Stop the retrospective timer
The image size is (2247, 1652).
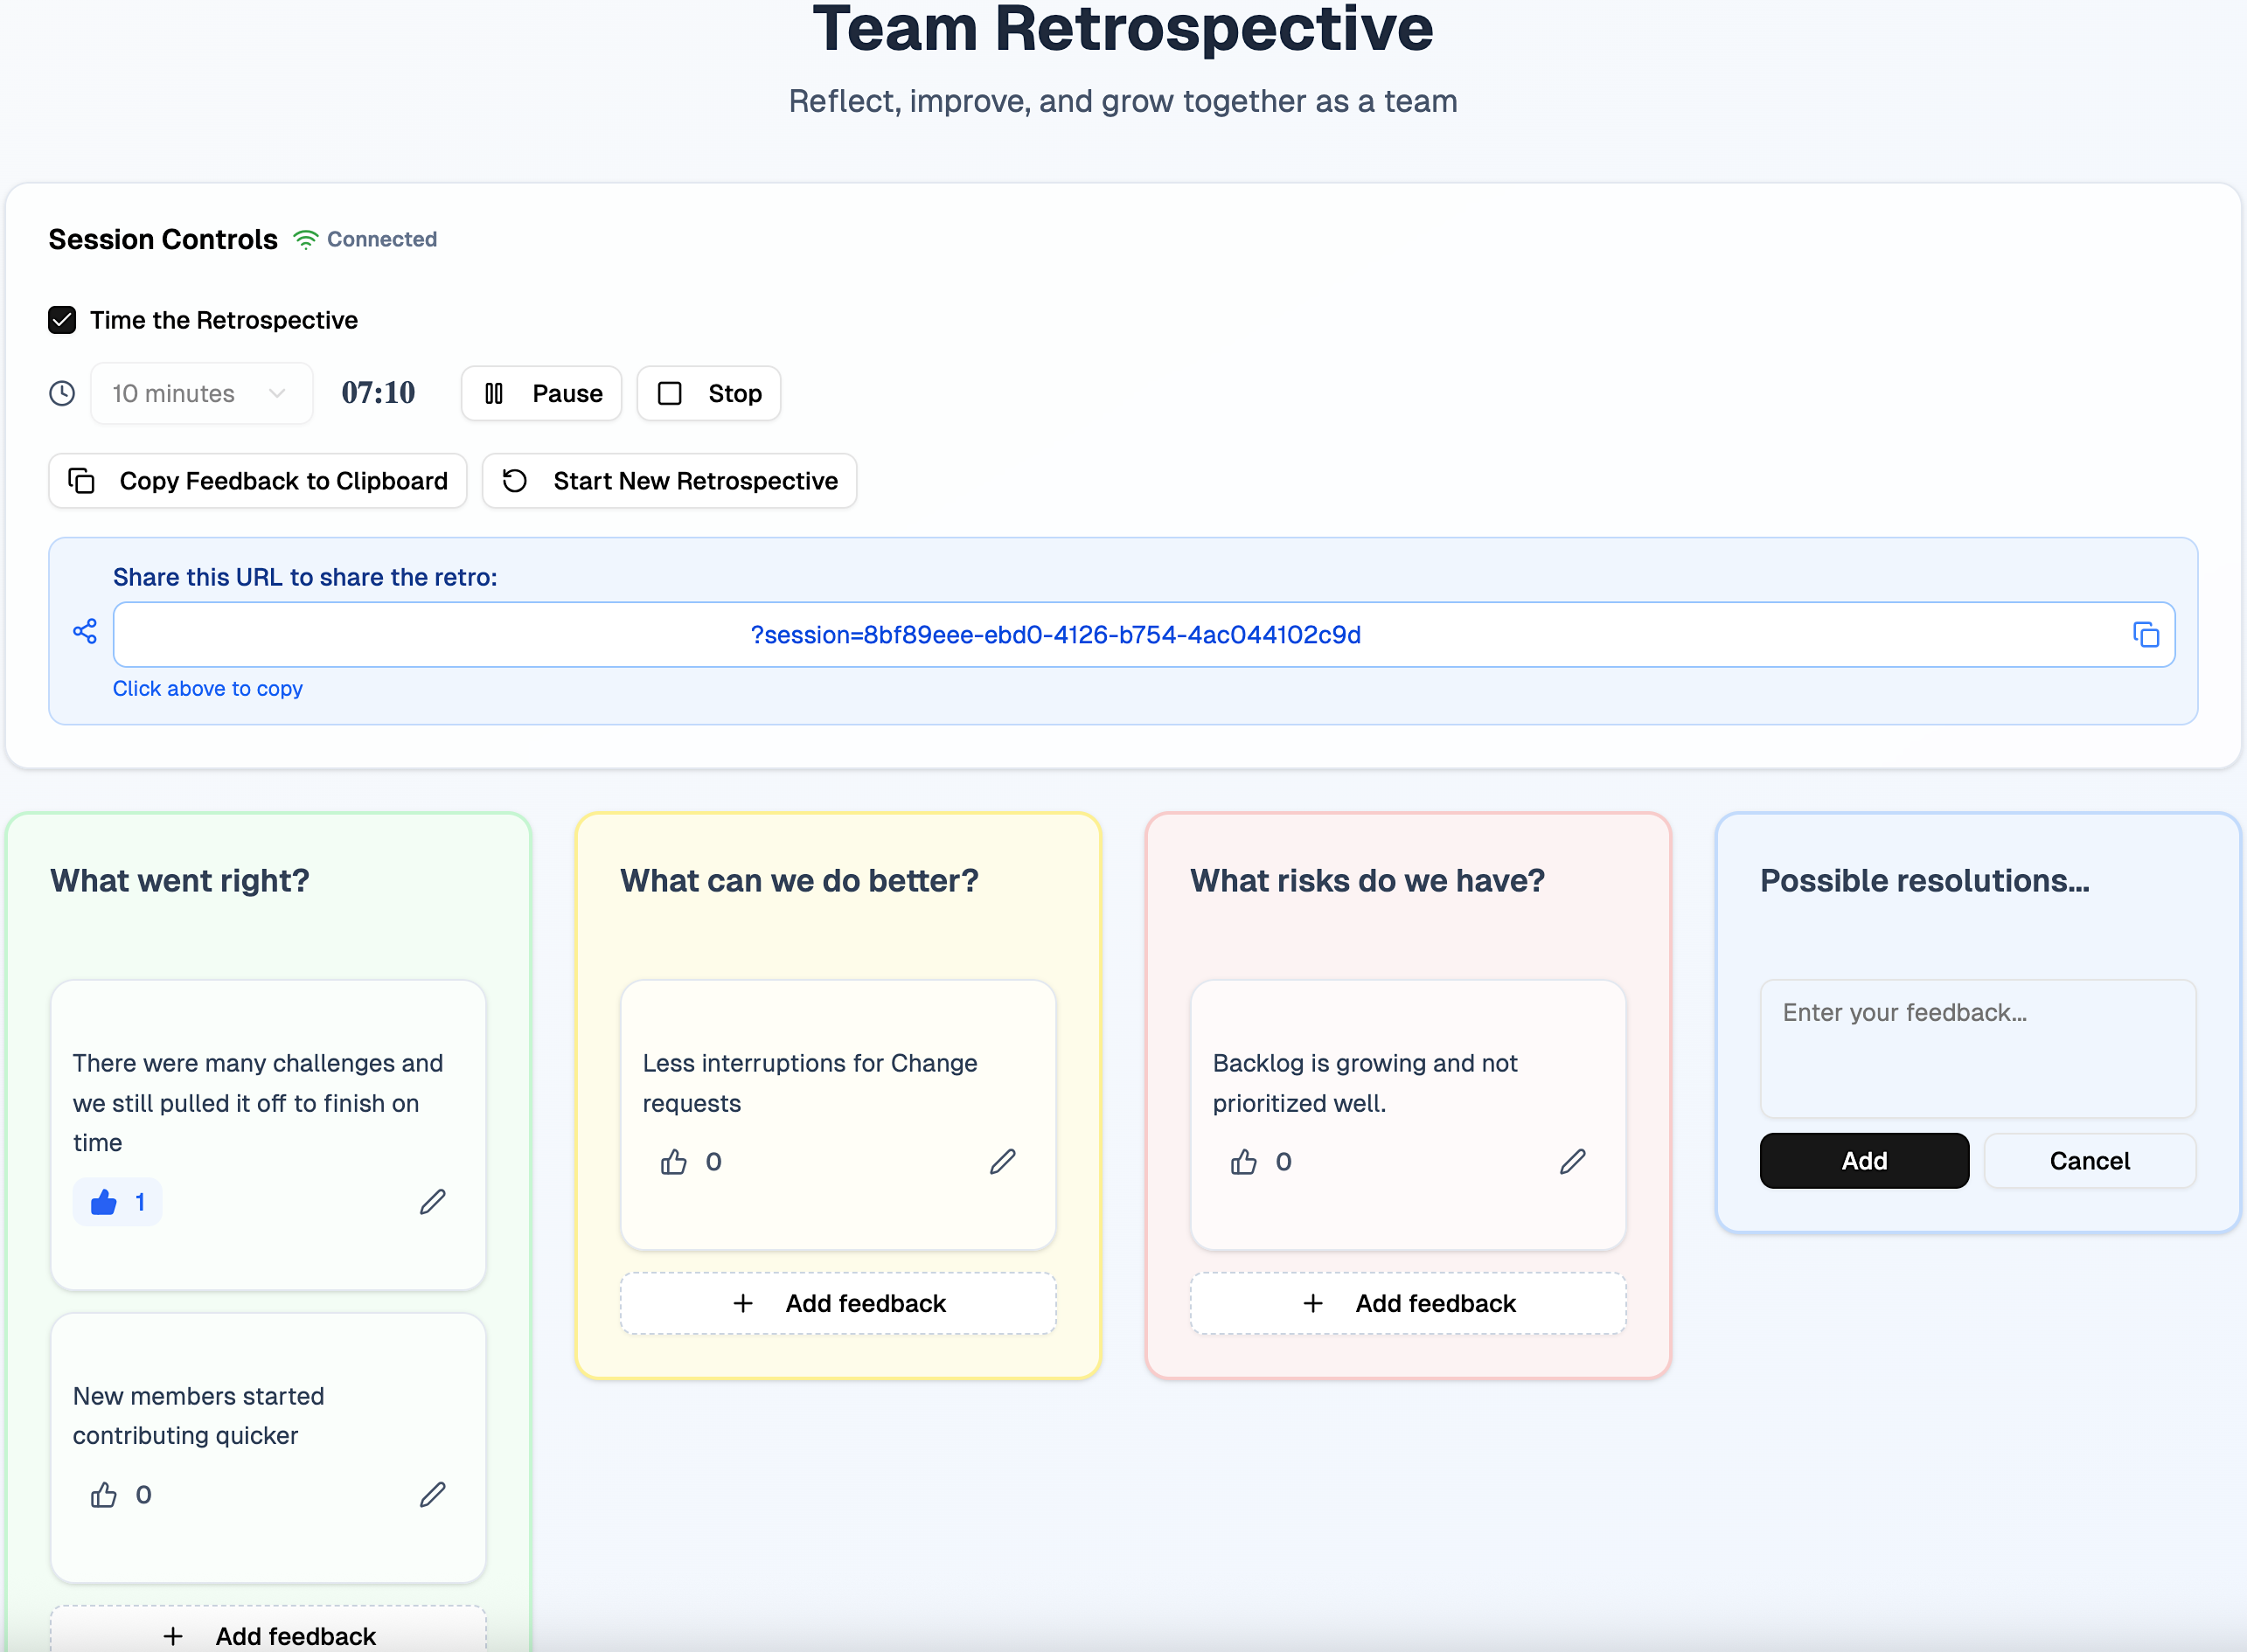(x=708, y=393)
